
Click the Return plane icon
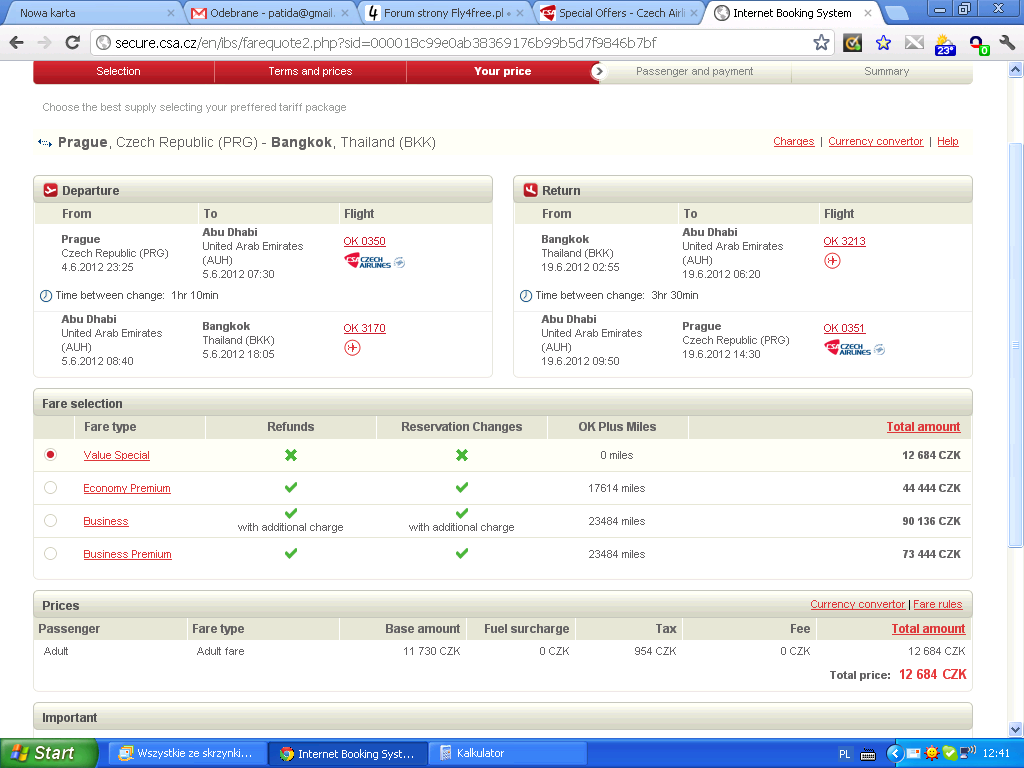click(530, 190)
